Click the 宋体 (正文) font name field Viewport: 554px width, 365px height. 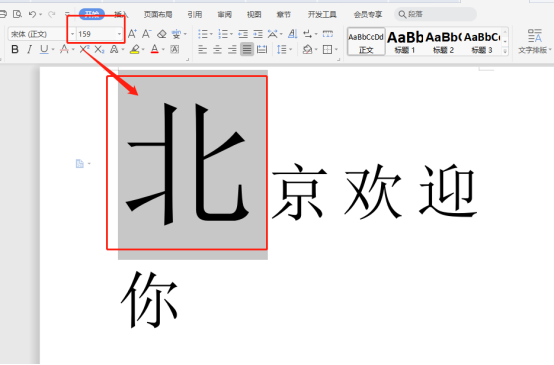click(38, 34)
